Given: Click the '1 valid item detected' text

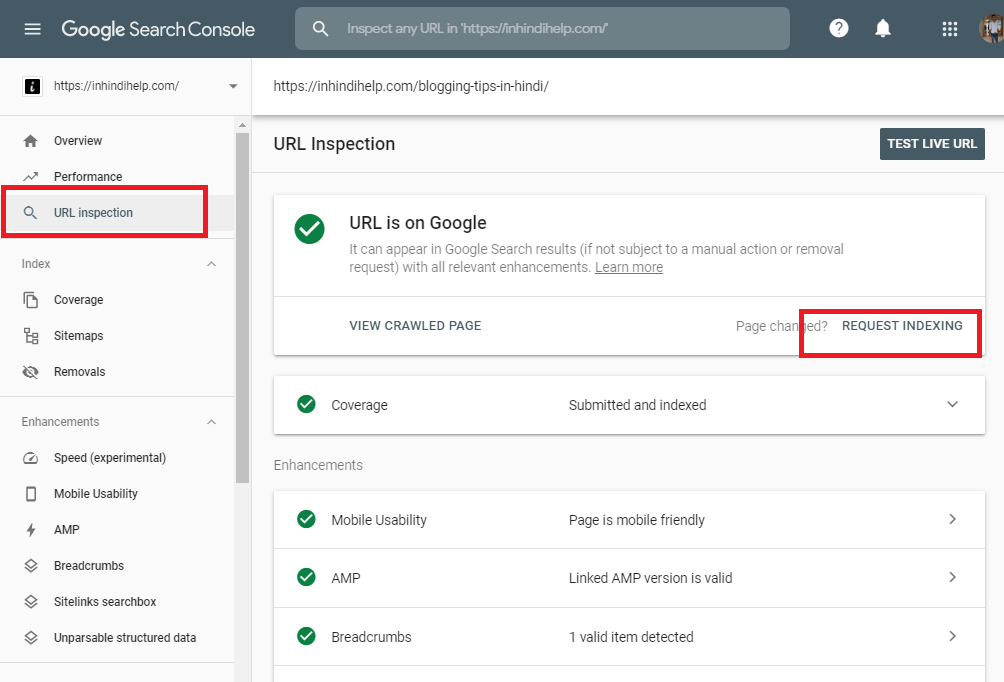Looking at the screenshot, I should click(631, 637).
